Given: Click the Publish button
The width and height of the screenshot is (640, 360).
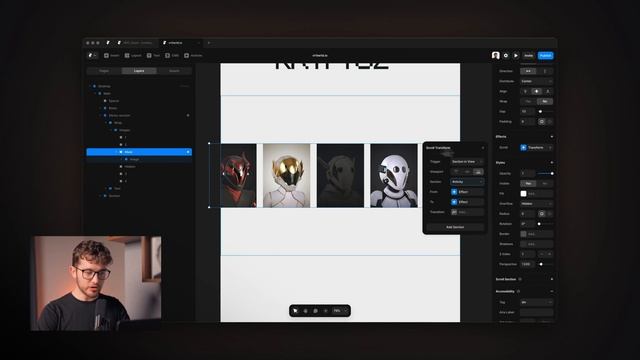Looking at the screenshot, I should [x=545, y=56].
